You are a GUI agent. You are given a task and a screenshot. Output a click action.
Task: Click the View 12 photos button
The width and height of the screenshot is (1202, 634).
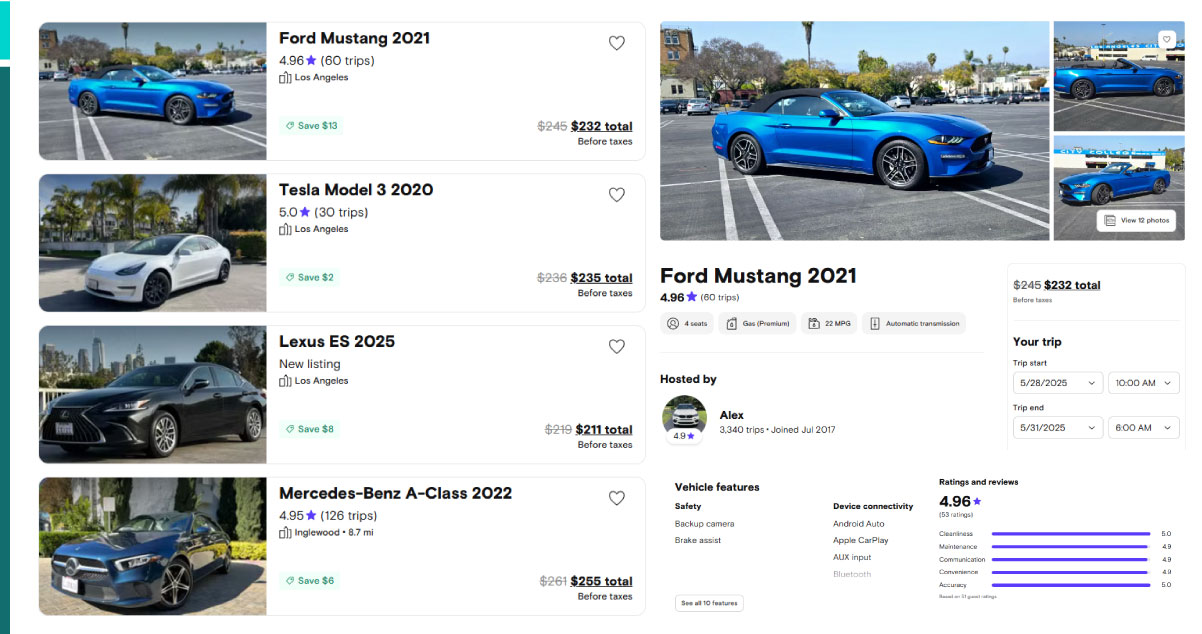click(1136, 220)
